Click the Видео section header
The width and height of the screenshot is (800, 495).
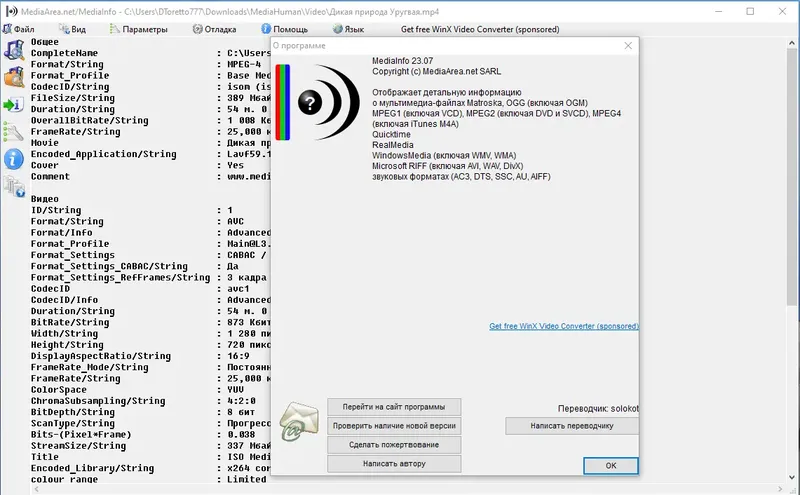45,199
